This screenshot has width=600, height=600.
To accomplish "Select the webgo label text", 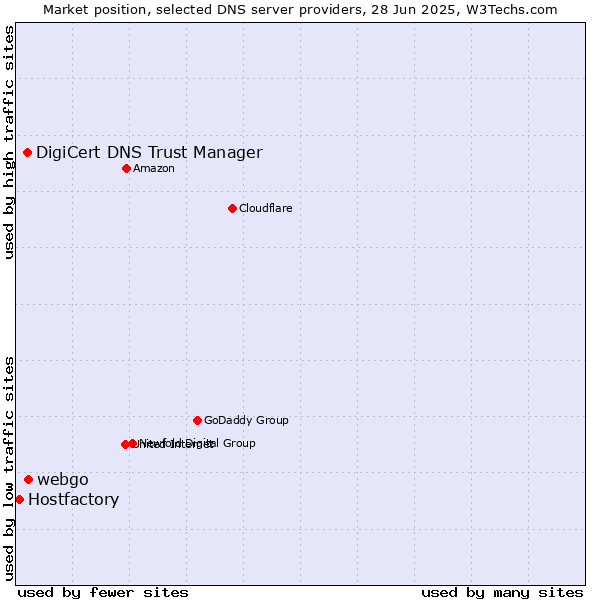I will [x=63, y=479].
